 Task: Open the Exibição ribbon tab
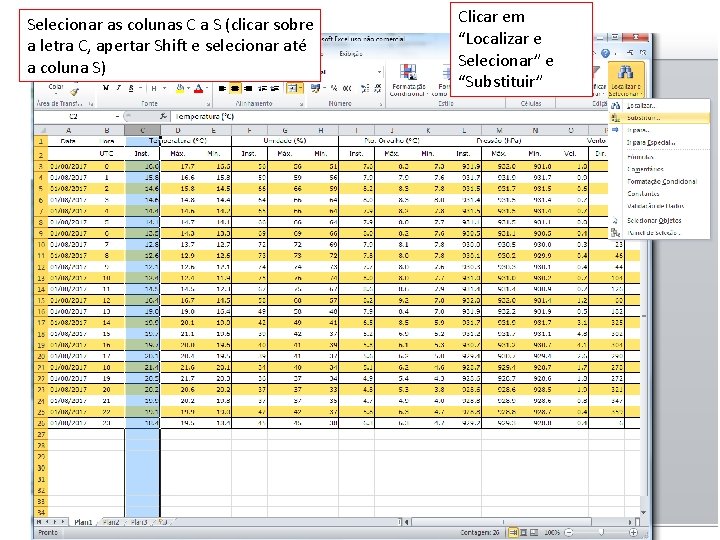(x=351, y=54)
